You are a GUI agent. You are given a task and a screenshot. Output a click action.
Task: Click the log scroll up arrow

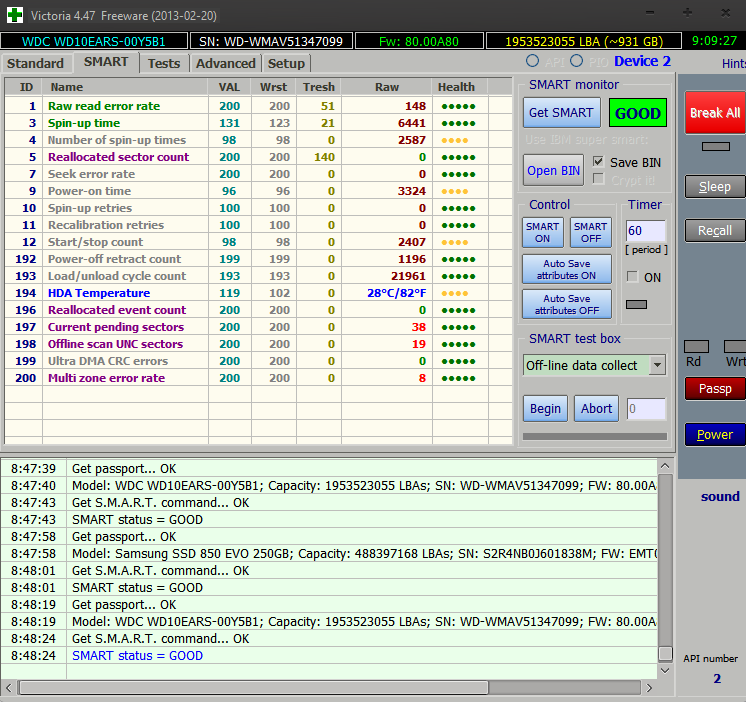[665, 466]
